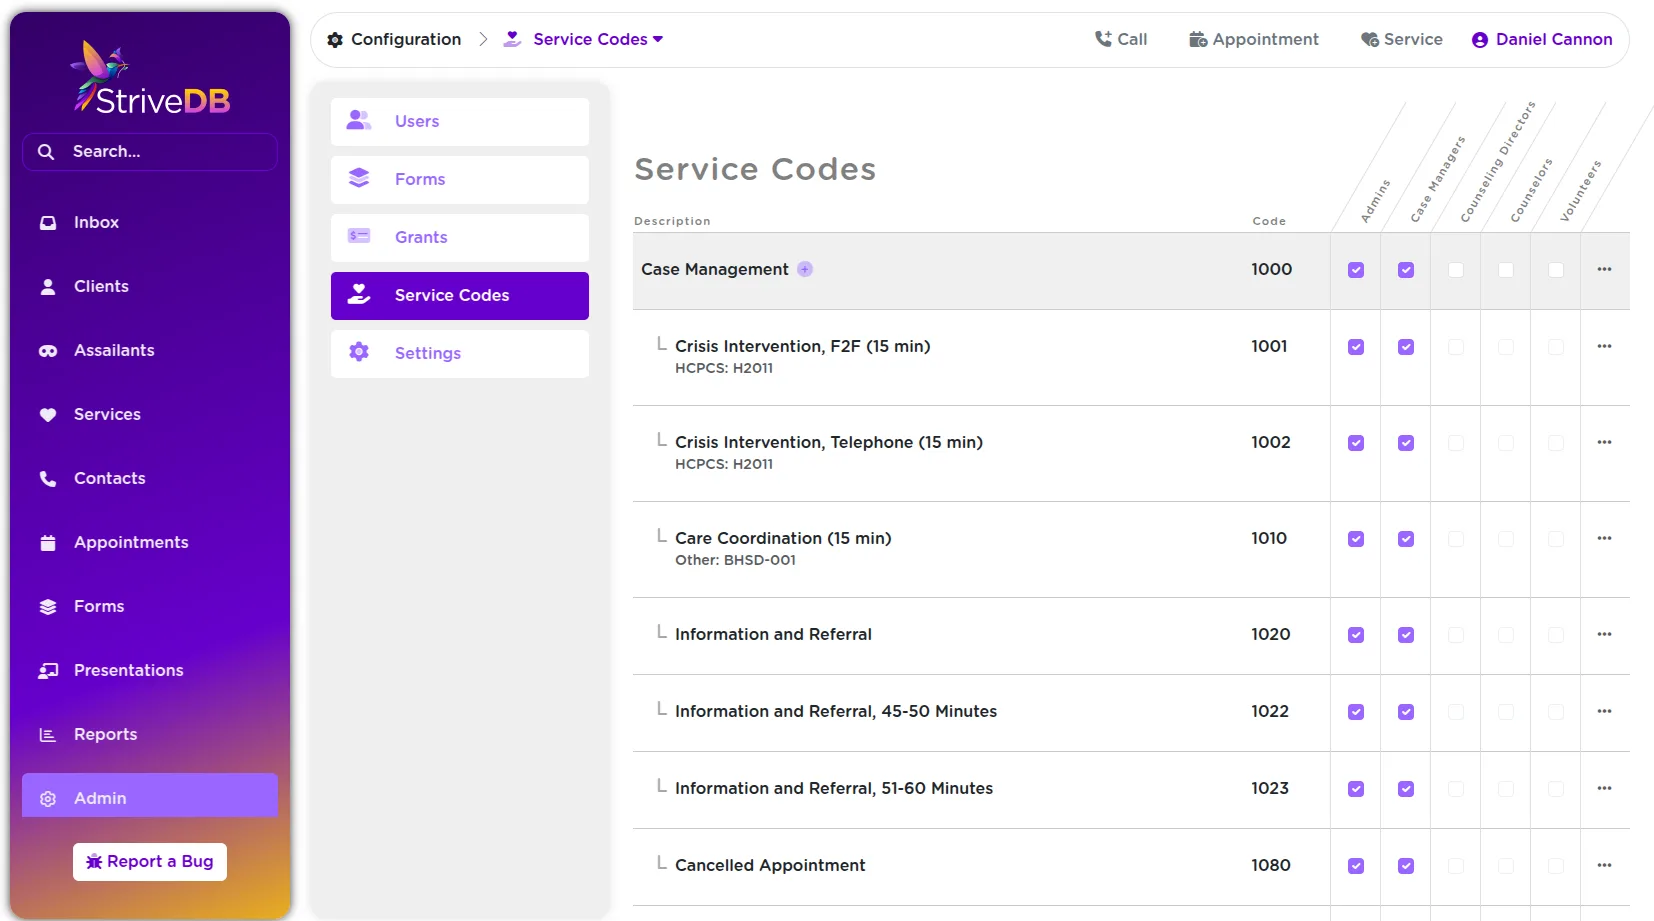
Task: Select the Assailants sidebar icon
Action: 48,350
